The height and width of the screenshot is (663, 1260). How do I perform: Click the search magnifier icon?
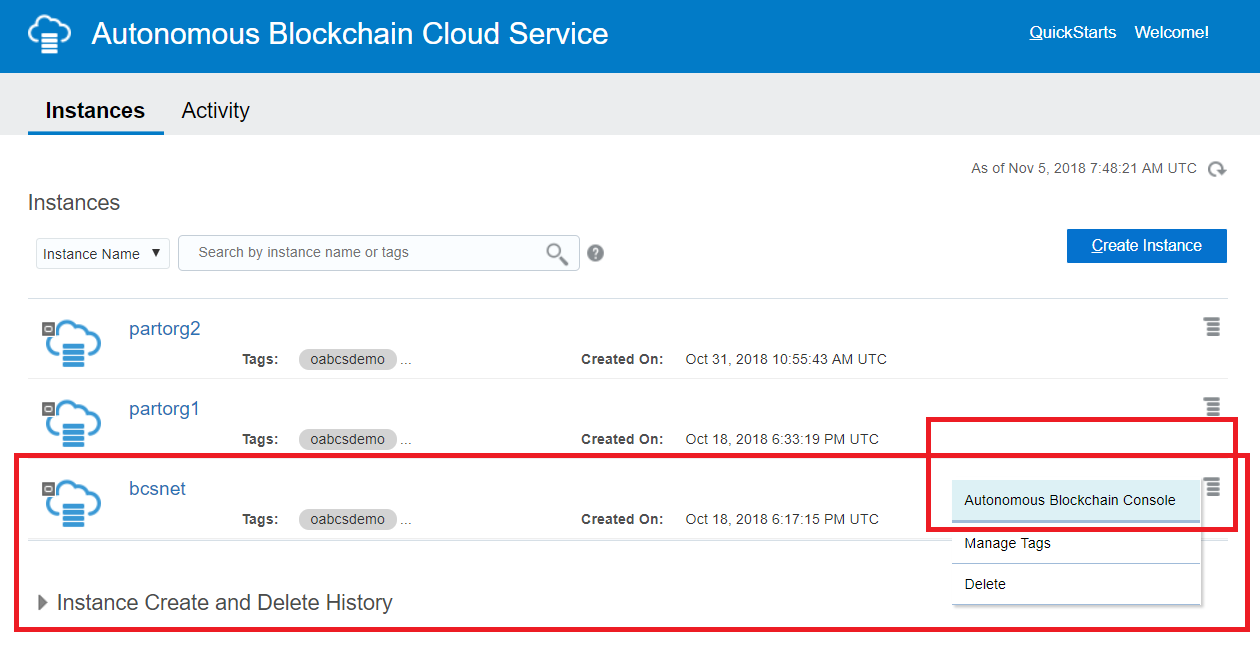[x=557, y=253]
